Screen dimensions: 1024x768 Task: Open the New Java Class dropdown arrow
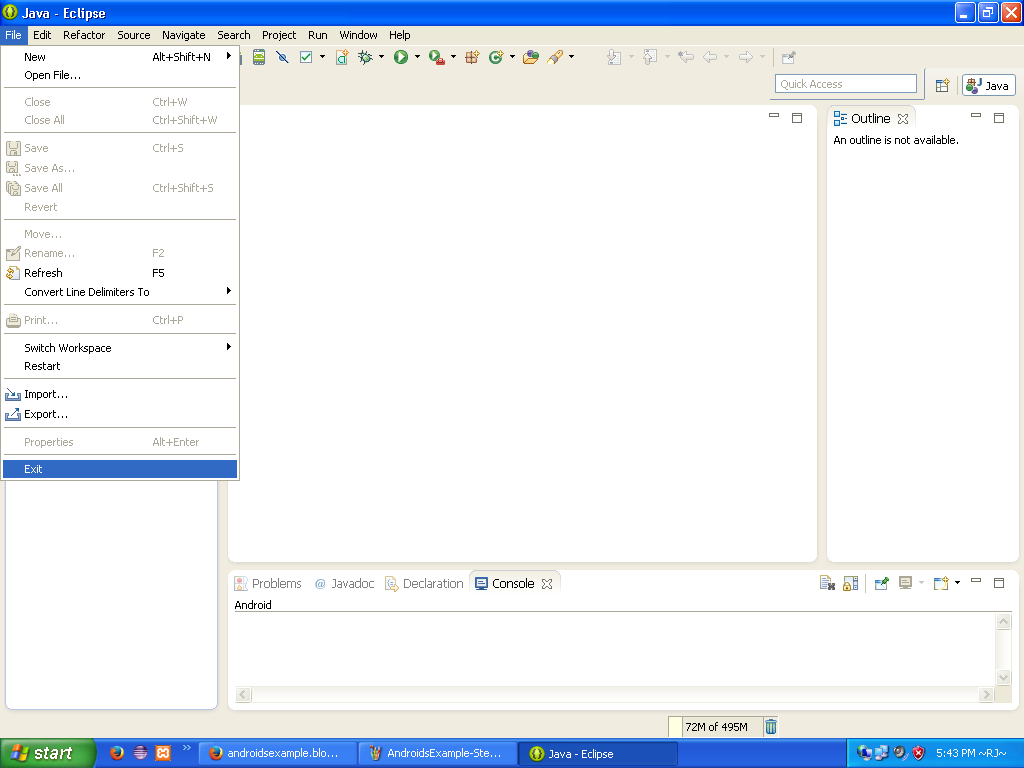click(512, 57)
